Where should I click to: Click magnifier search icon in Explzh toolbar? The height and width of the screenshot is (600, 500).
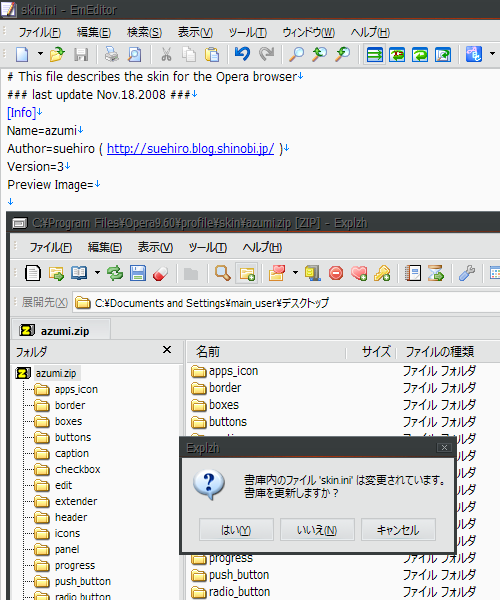point(223,273)
